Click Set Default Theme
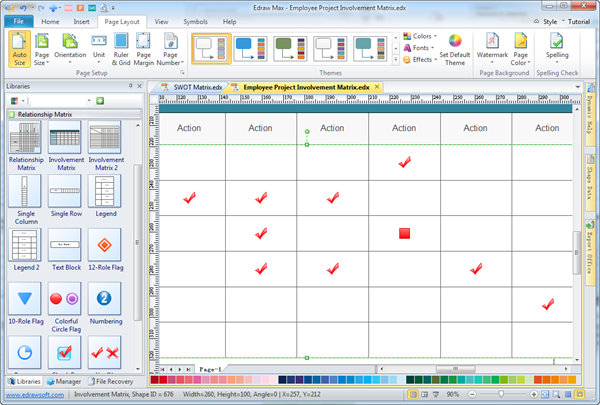This screenshot has height=405, width=600. click(x=455, y=49)
